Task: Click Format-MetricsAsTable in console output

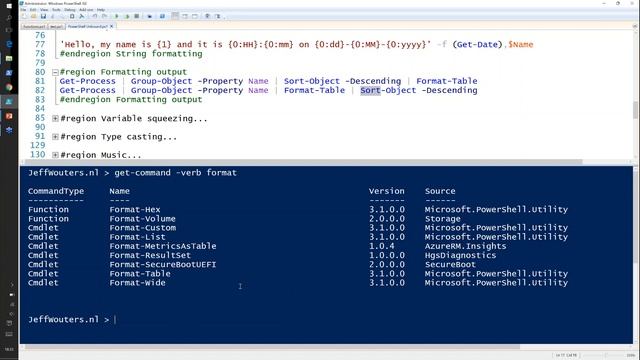Action: [x=163, y=246]
